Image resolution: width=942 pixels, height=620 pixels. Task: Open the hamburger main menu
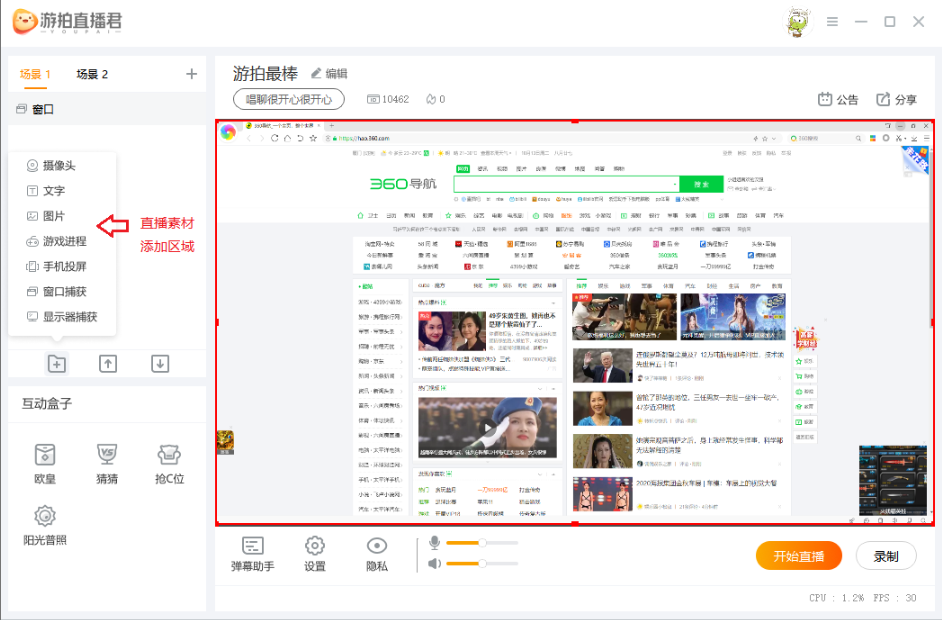[832, 22]
